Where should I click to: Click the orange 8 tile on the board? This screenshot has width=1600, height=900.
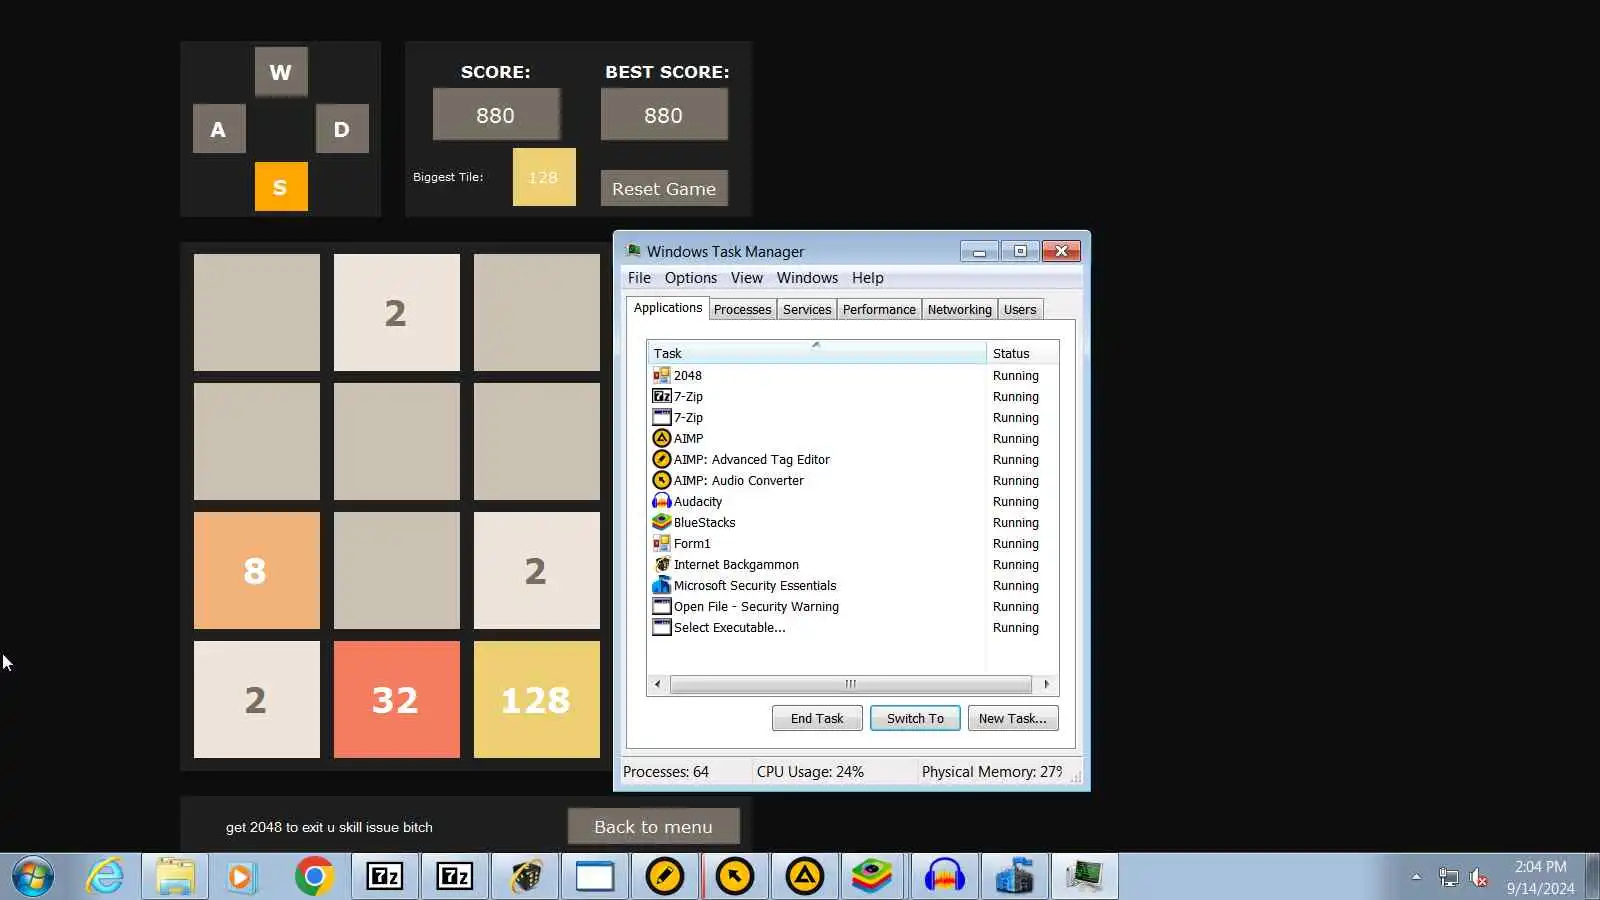pos(257,571)
